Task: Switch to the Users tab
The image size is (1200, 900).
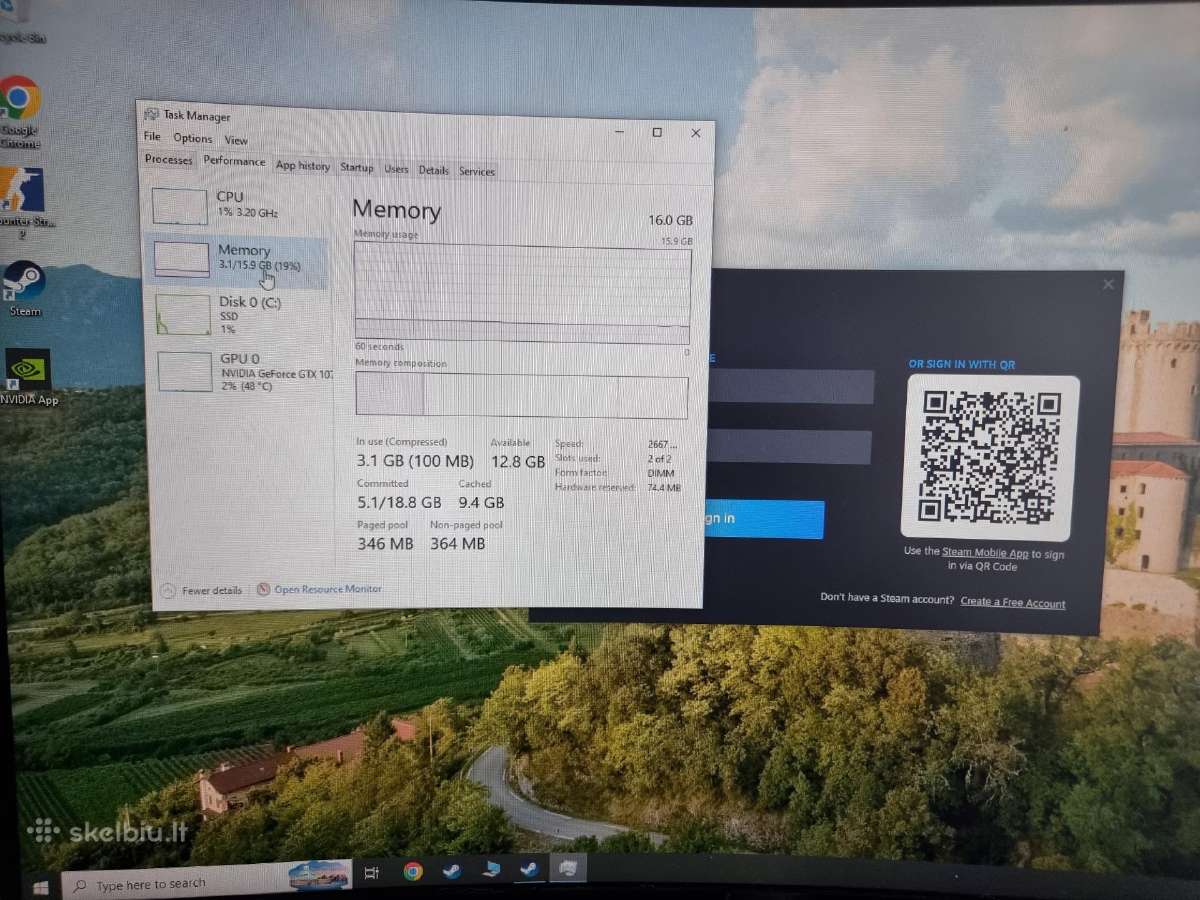Action: coord(397,169)
